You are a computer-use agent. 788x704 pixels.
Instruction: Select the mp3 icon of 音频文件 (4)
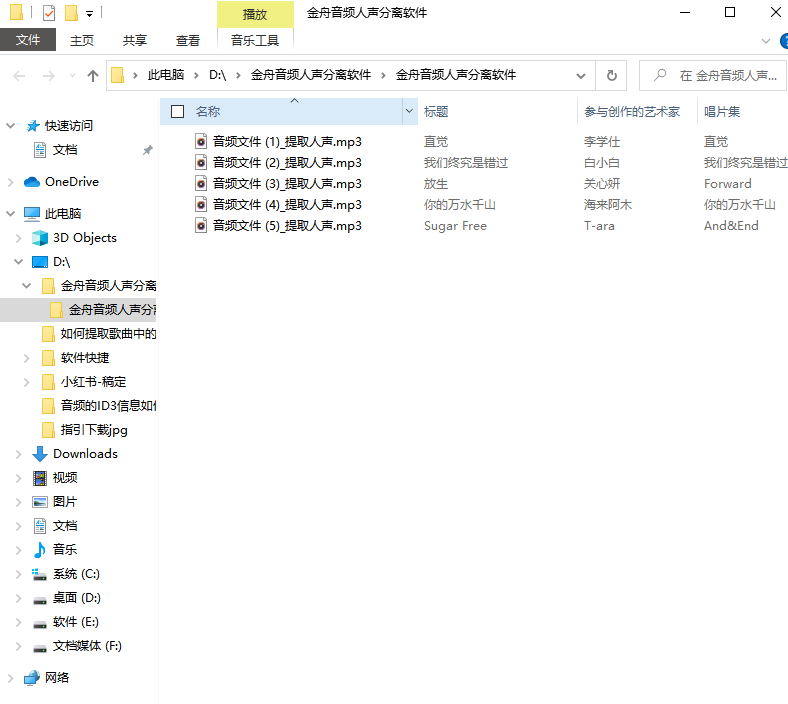coord(201,205)
